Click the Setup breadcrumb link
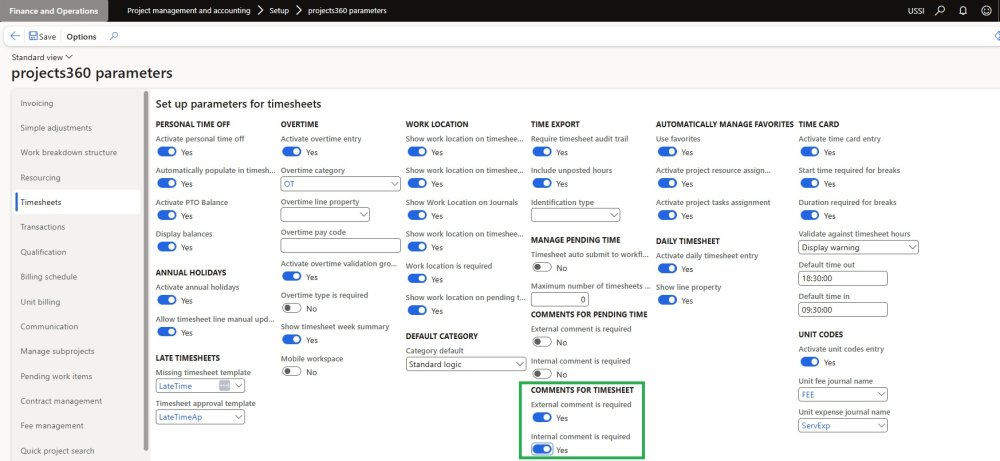 [280, 11]
